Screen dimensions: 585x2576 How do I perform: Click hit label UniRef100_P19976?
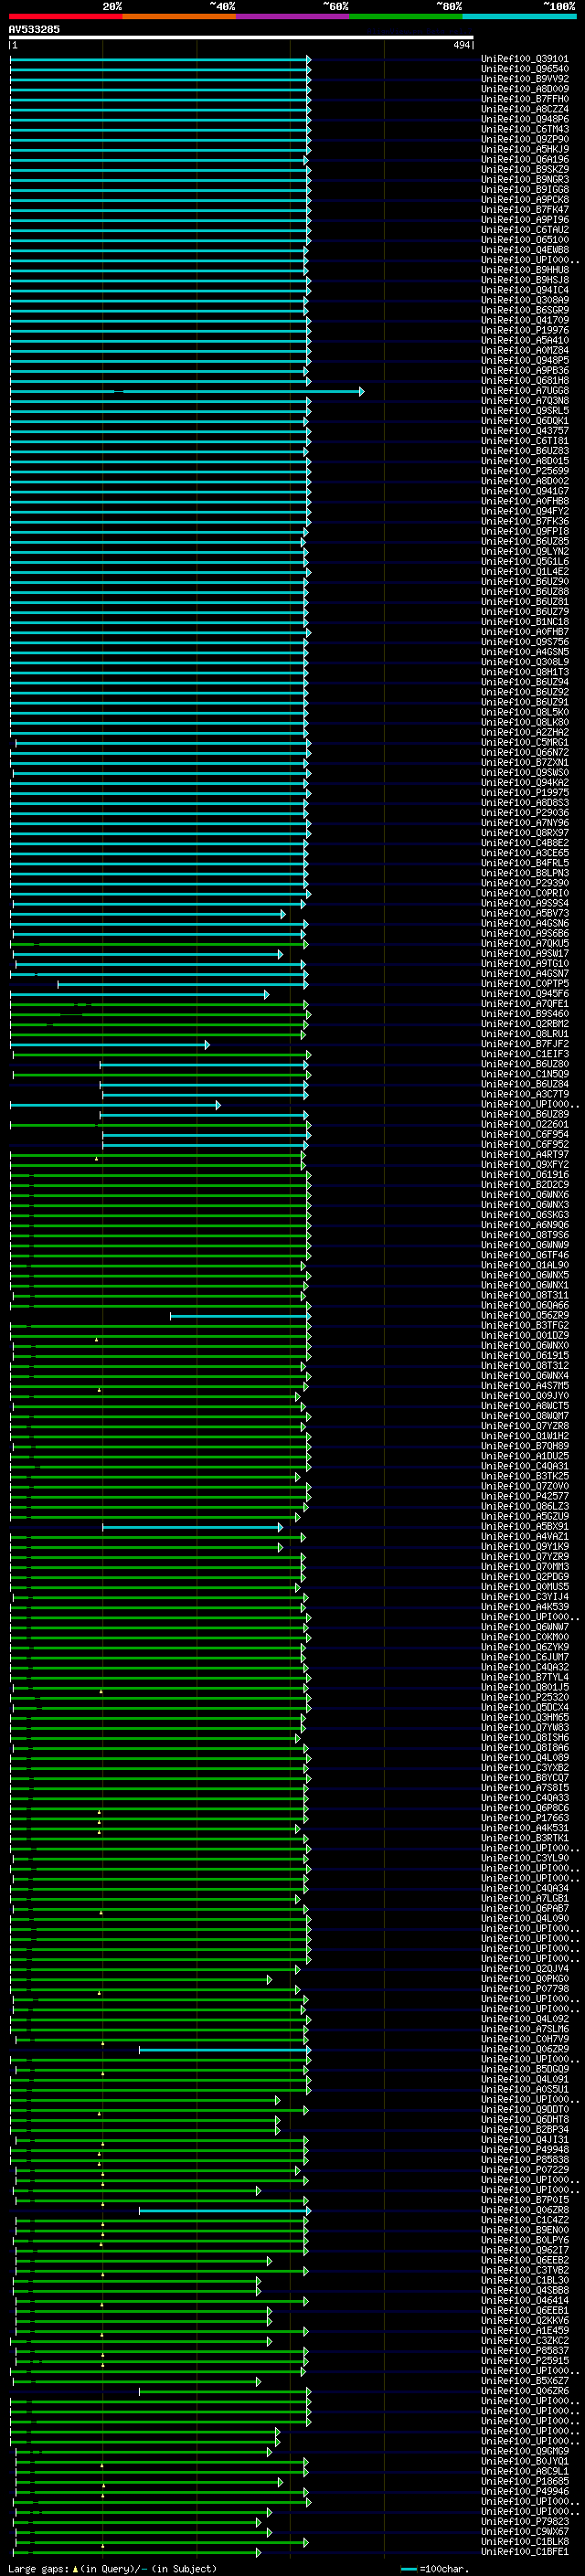tap(525, 330)
